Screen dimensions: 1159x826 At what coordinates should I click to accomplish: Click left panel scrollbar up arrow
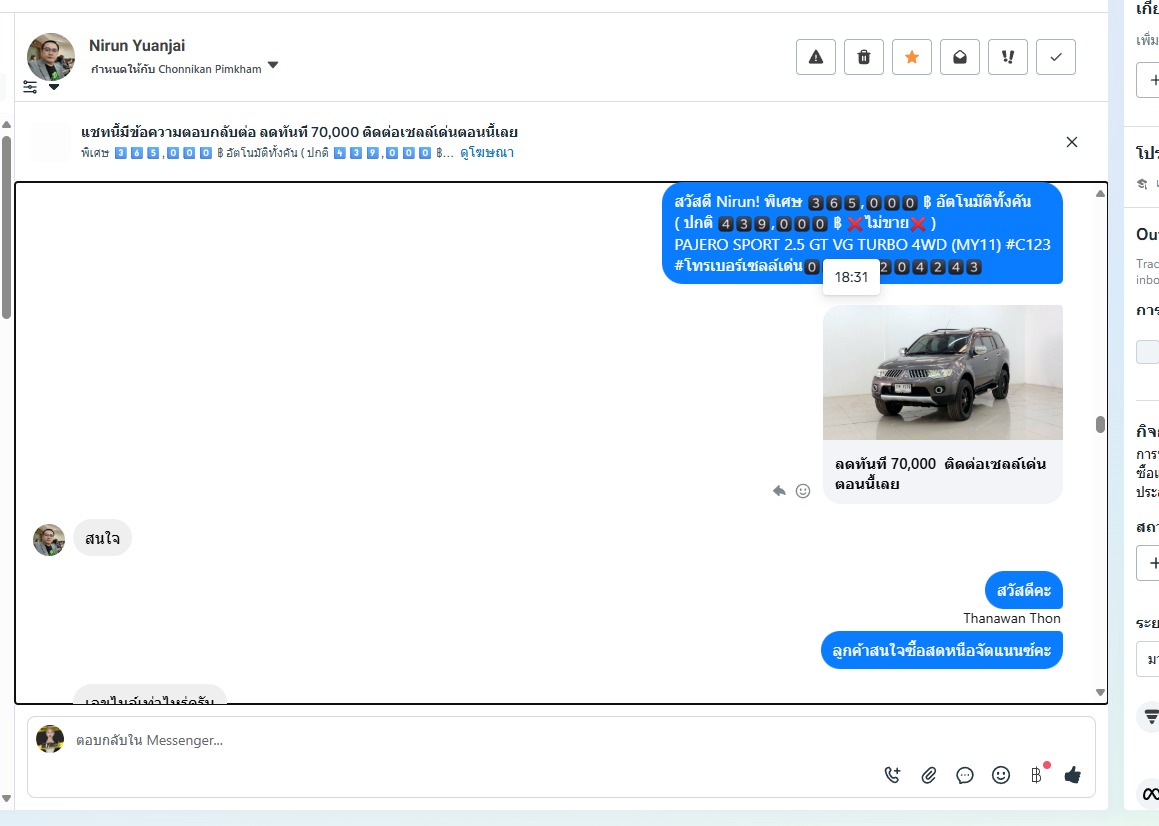(x=6, y=124)
